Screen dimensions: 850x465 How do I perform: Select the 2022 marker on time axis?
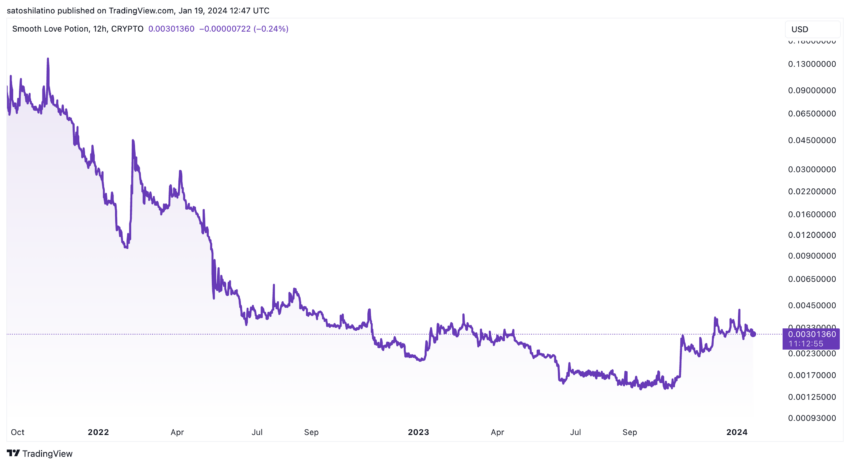[98, 432]
